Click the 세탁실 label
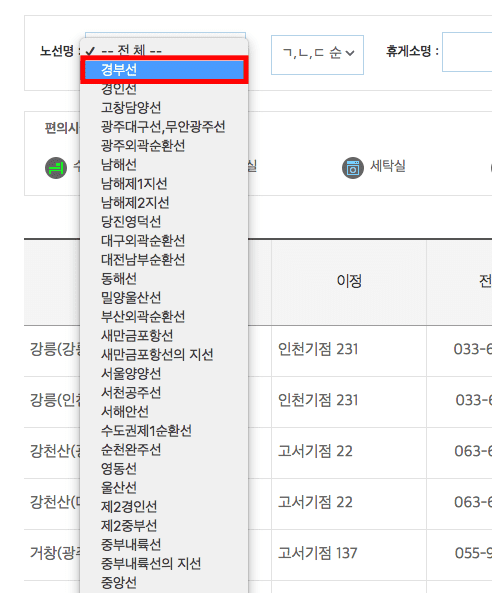Image resolution: width=492 pixels, height=593 pixels. pos(388,166)
